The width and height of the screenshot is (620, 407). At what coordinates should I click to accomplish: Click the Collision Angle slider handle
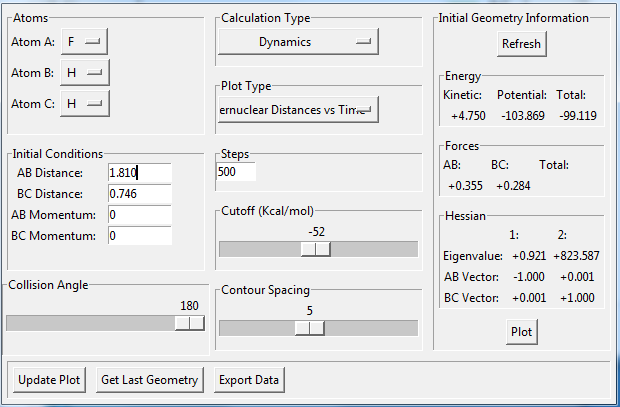tap(189, 323)
